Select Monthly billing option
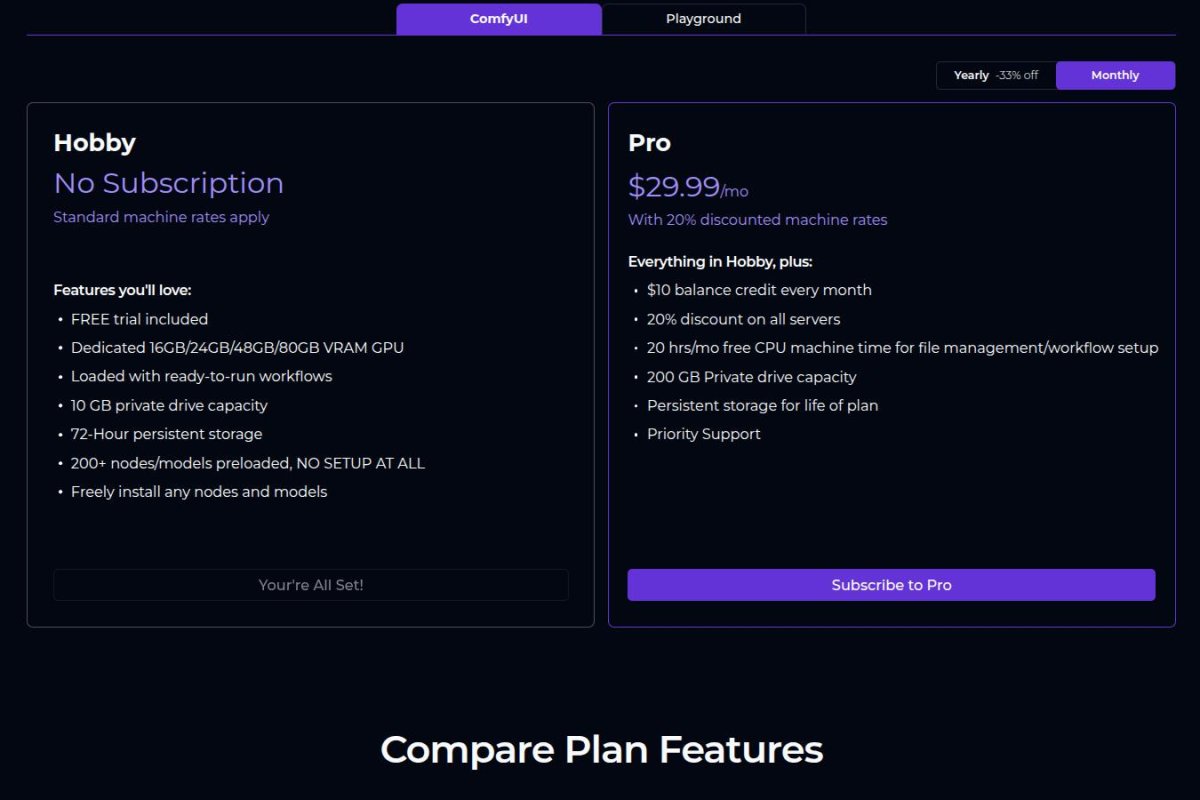The image size is (1200, 800). coord(1114,75)
